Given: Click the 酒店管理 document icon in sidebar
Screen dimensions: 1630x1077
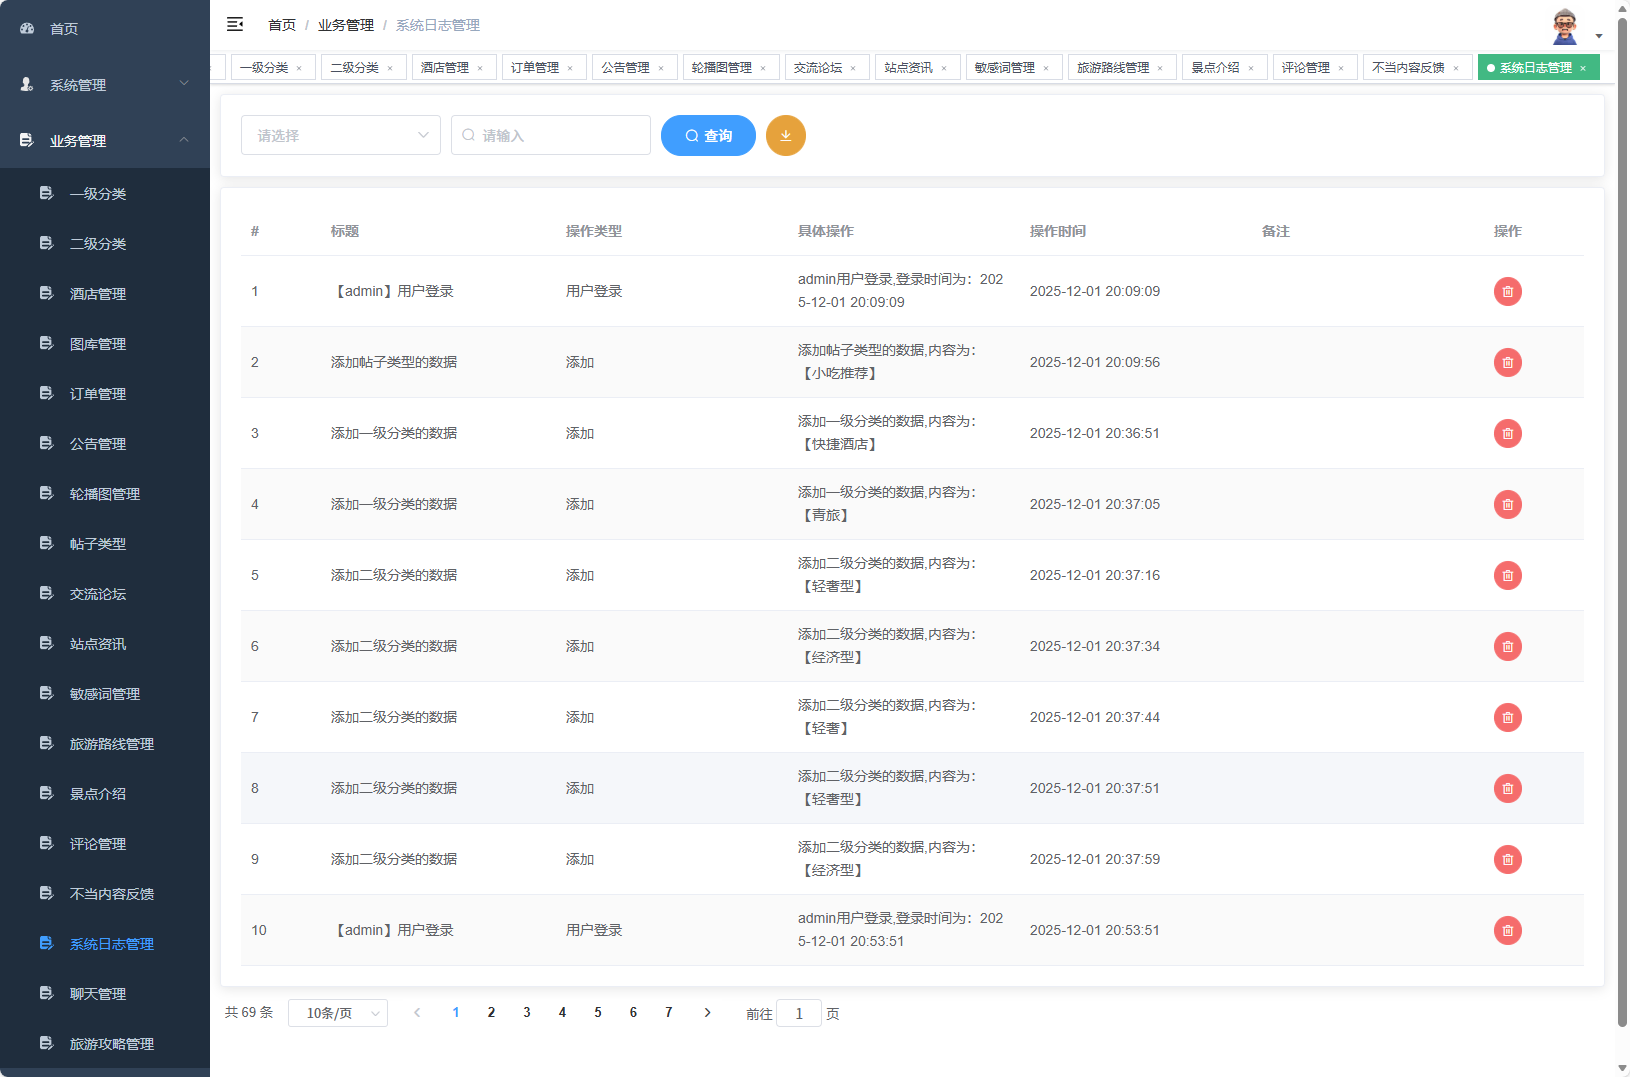Looking at the screenshot, I should pyautogui.click(x=46, y=293).
